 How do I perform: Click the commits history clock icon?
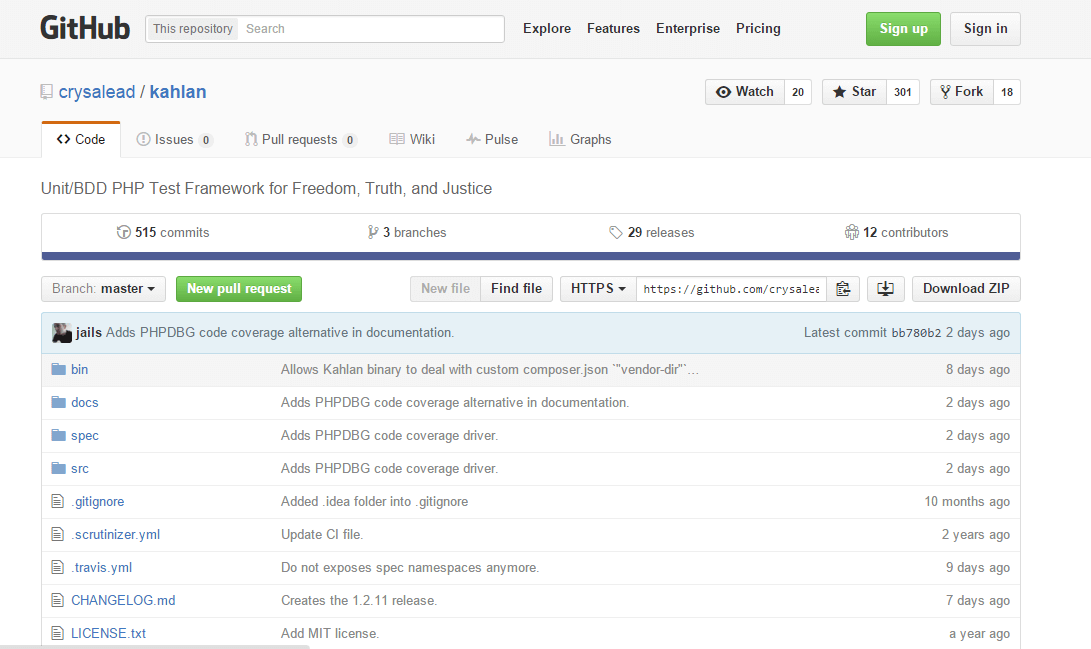124,232
